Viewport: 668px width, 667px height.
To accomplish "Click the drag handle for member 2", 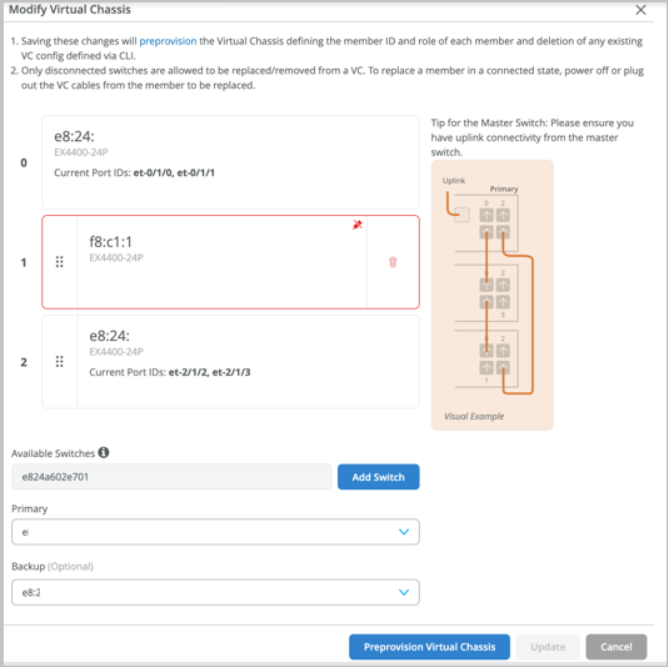I will pos(59,362).
